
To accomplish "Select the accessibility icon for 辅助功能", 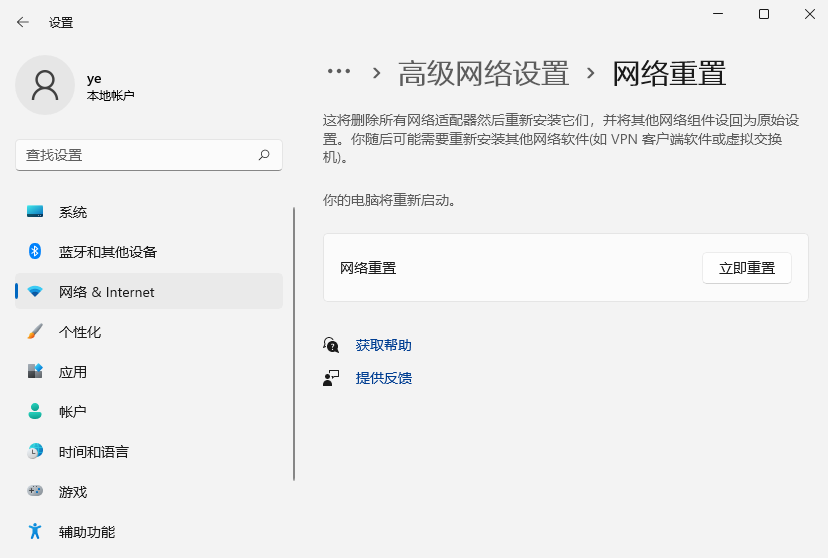I will pos(35,531).
